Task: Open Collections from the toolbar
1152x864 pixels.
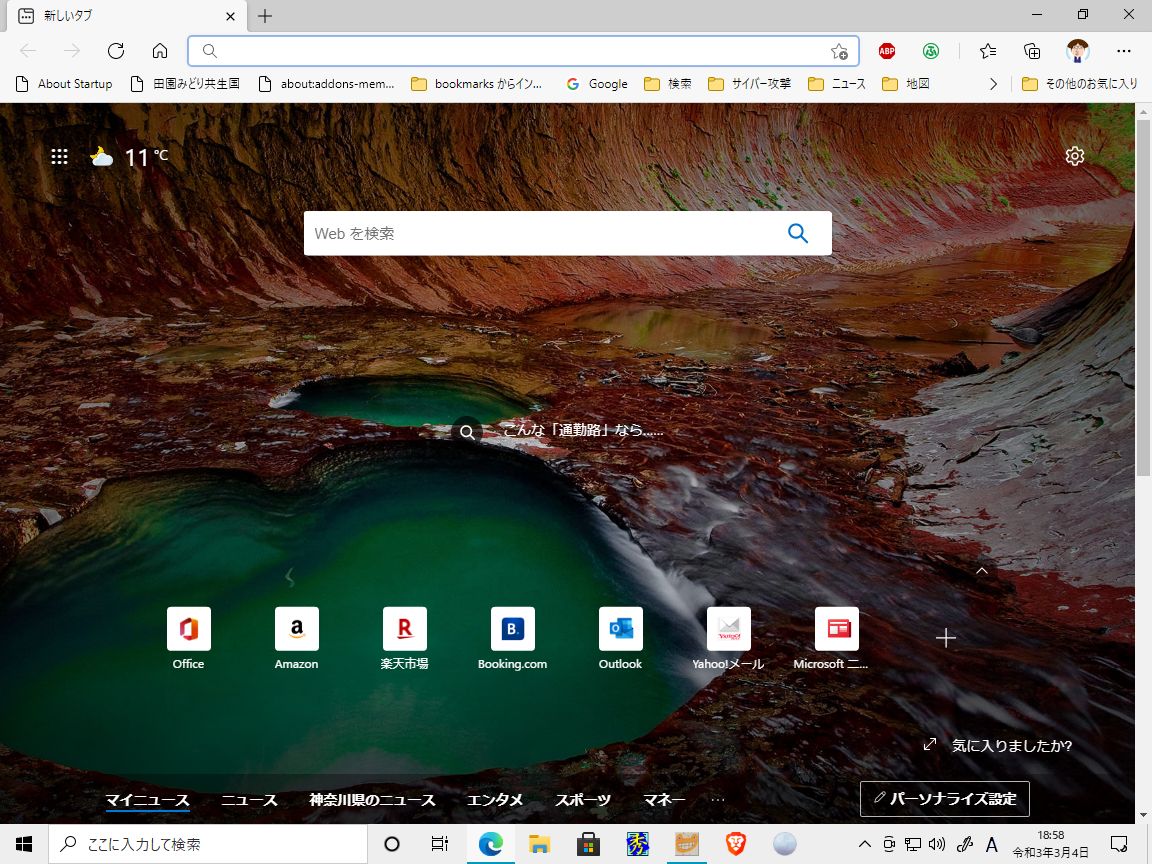Action: [x=1031, y=51]
